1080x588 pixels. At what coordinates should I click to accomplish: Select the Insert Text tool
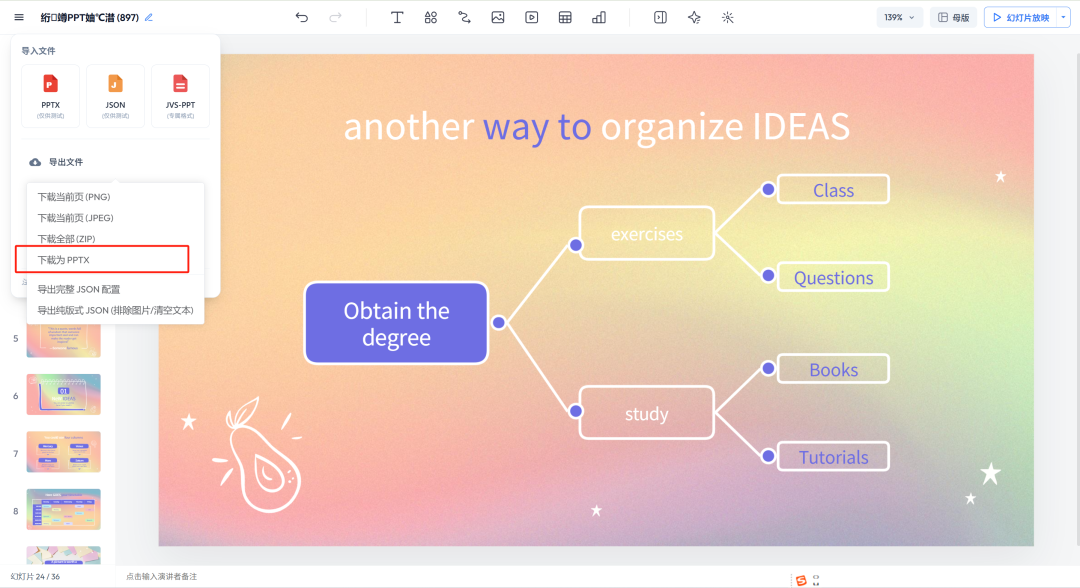point(397,17)
